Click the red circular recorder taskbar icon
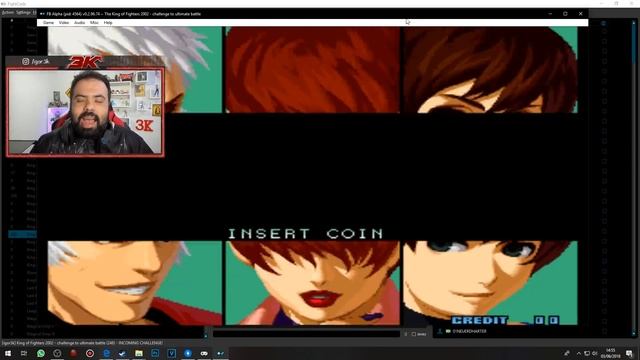640x360 pixels. point(90,353)
